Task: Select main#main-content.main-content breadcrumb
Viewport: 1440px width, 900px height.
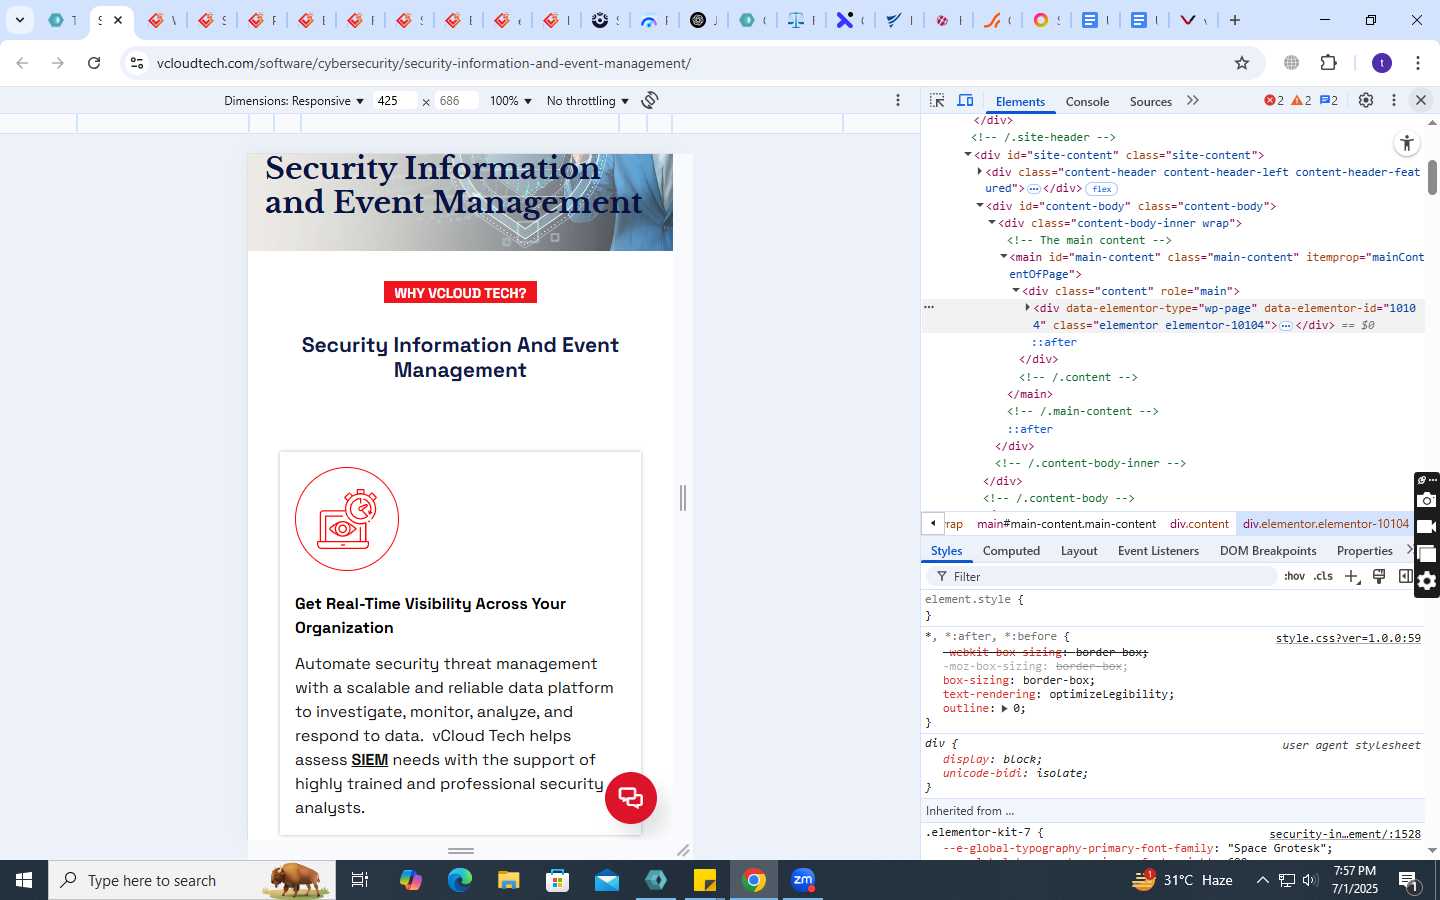Action: pos(1066,524)
